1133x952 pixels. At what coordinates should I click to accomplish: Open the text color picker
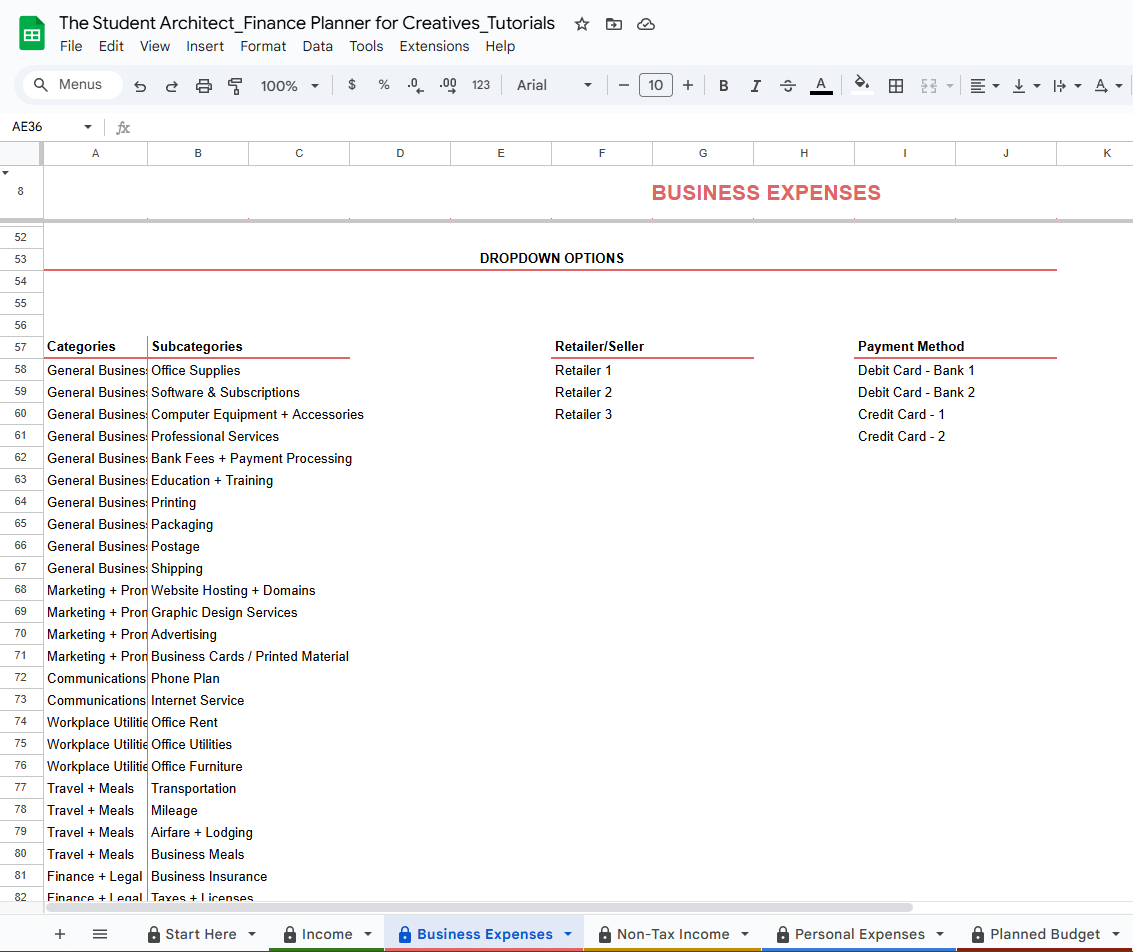(821, 86)
